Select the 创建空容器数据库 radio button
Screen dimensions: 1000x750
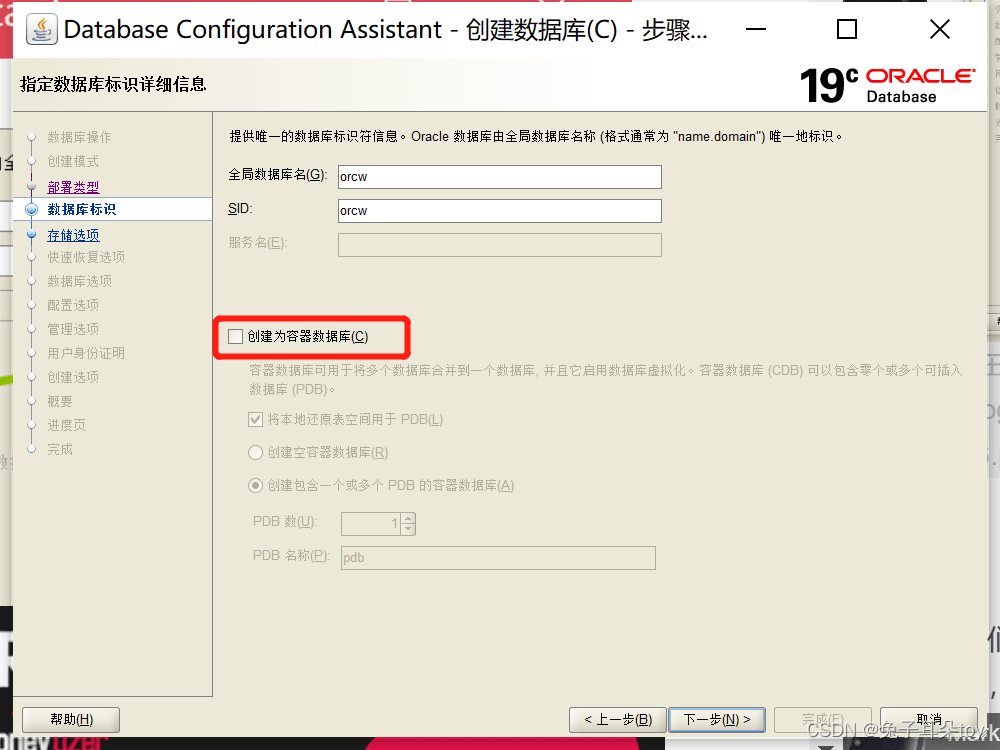[x=256, y=453]
